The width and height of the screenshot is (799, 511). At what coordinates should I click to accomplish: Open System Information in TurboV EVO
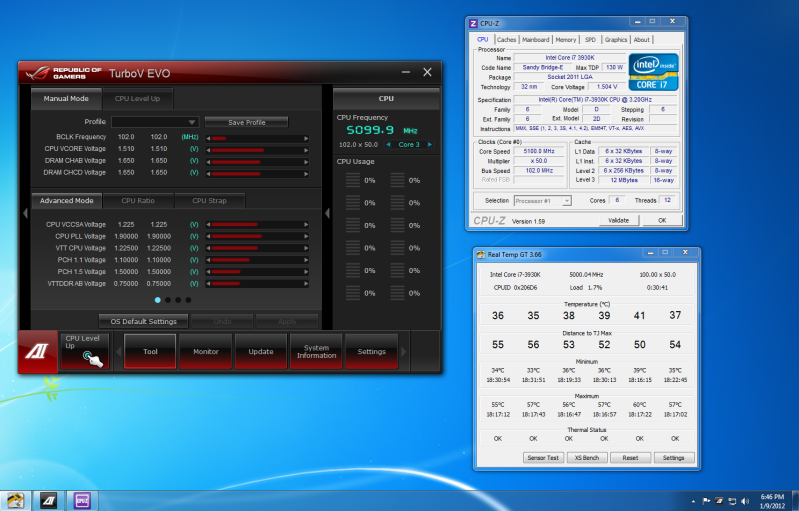[316, 352]
